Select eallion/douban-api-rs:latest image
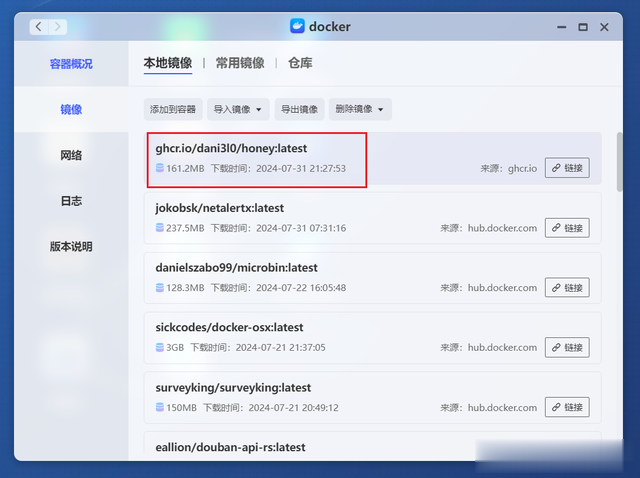This screenshot has height=478, width=640. click(x=373, y=443)
